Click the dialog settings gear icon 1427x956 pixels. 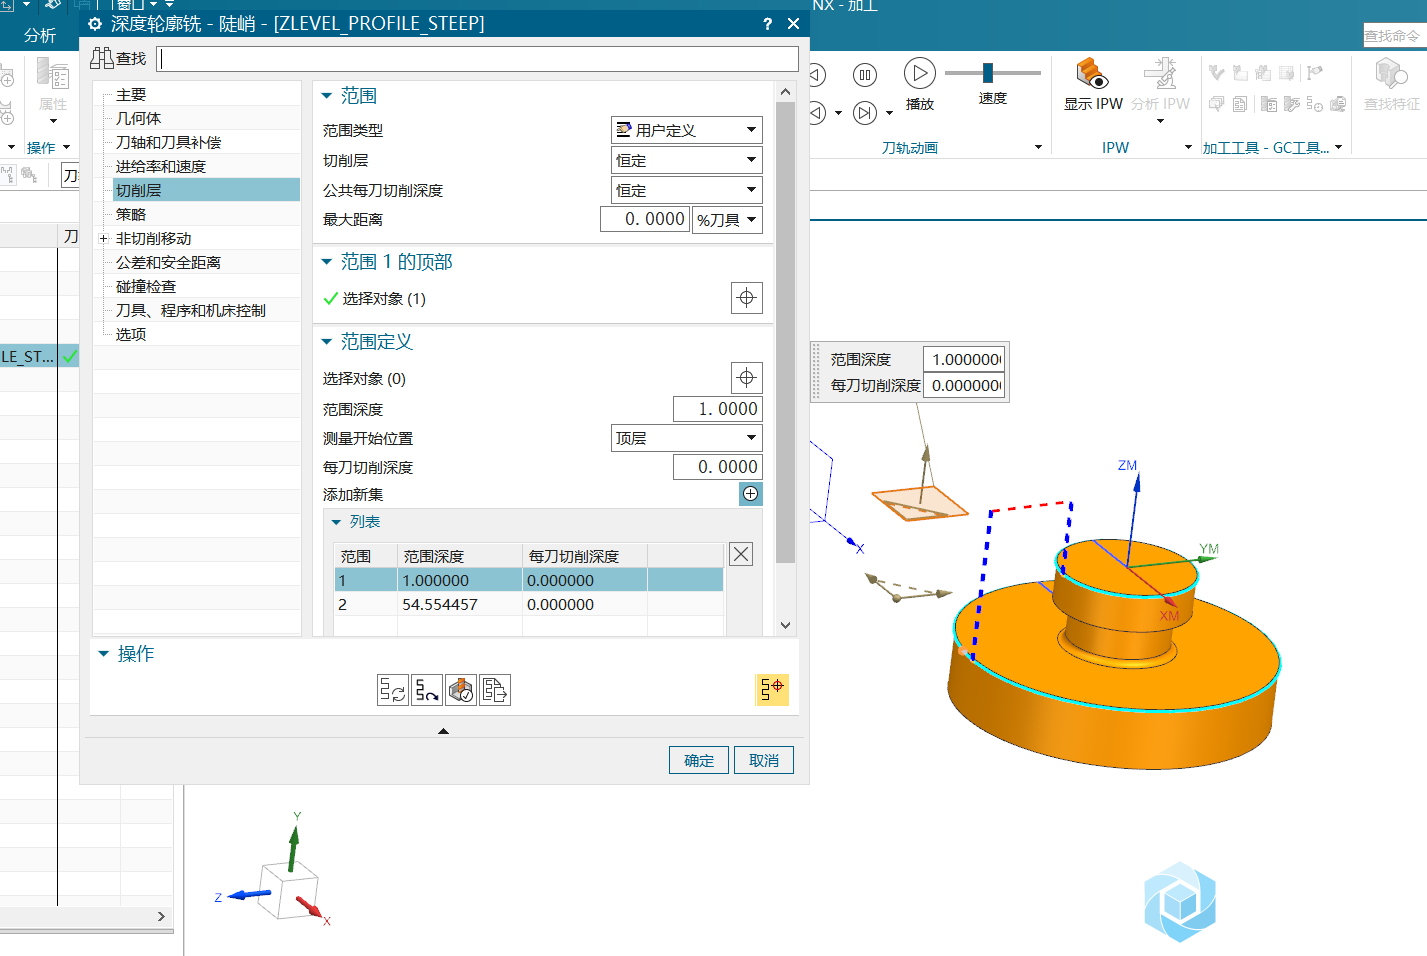click(95, 24)
